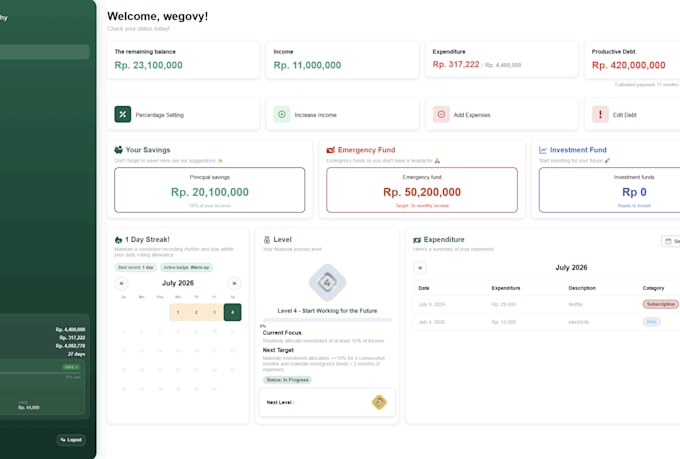
Task: Click the calendar icon in Expenditure panel
Action: (668, 241)
